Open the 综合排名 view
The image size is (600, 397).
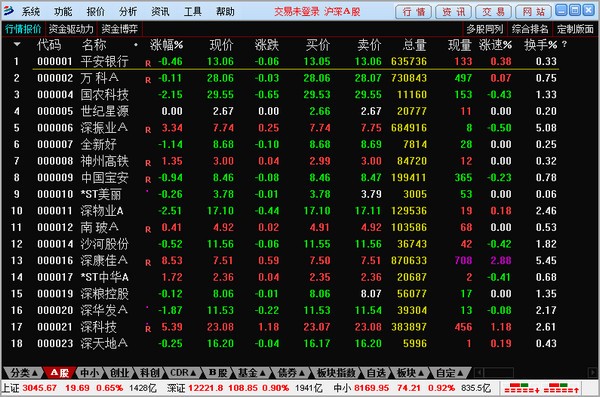530,29
